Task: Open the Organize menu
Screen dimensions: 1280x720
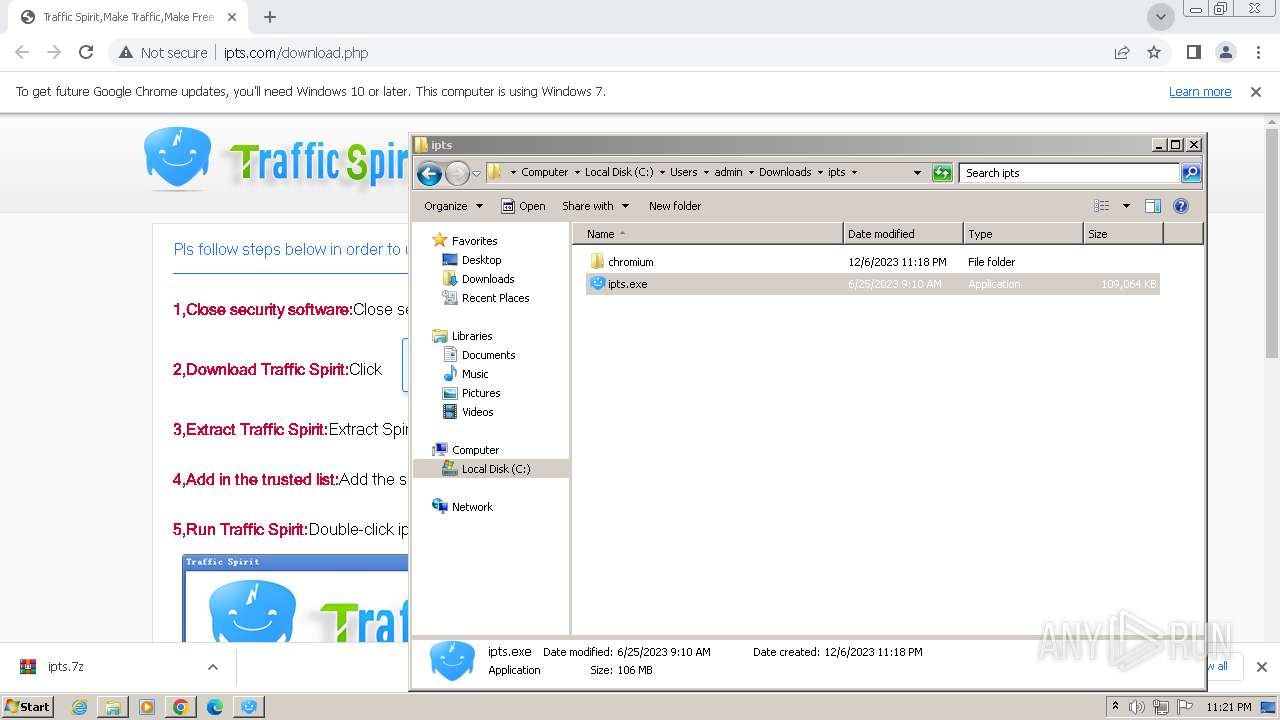Action: (453, 206)
